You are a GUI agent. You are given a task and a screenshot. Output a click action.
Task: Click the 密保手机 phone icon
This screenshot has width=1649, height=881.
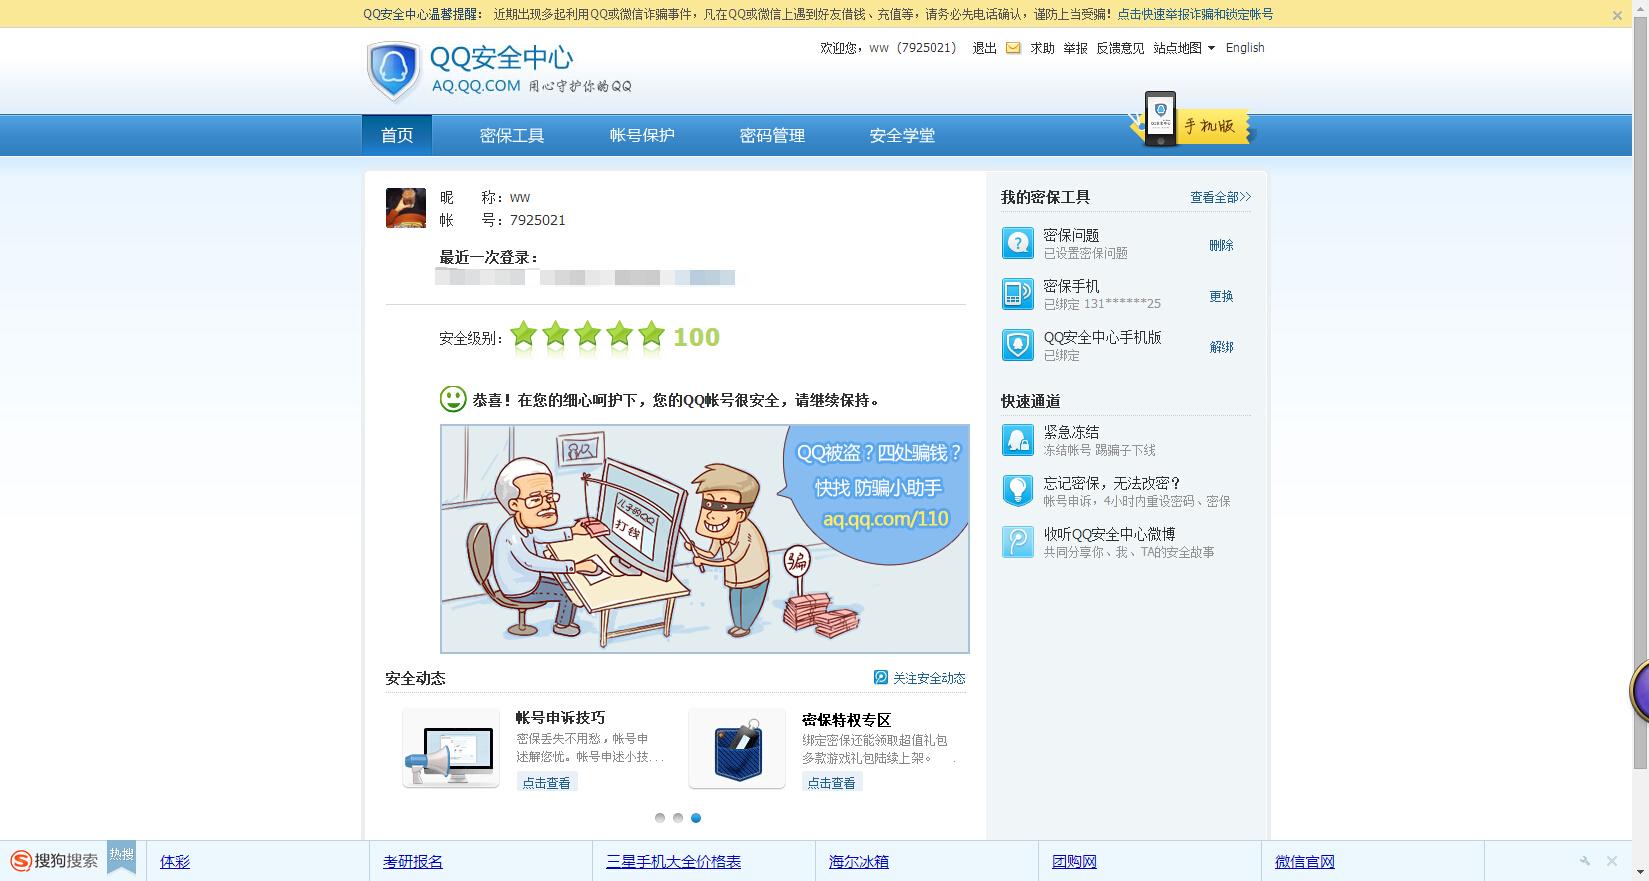(x=1018, y=294)
